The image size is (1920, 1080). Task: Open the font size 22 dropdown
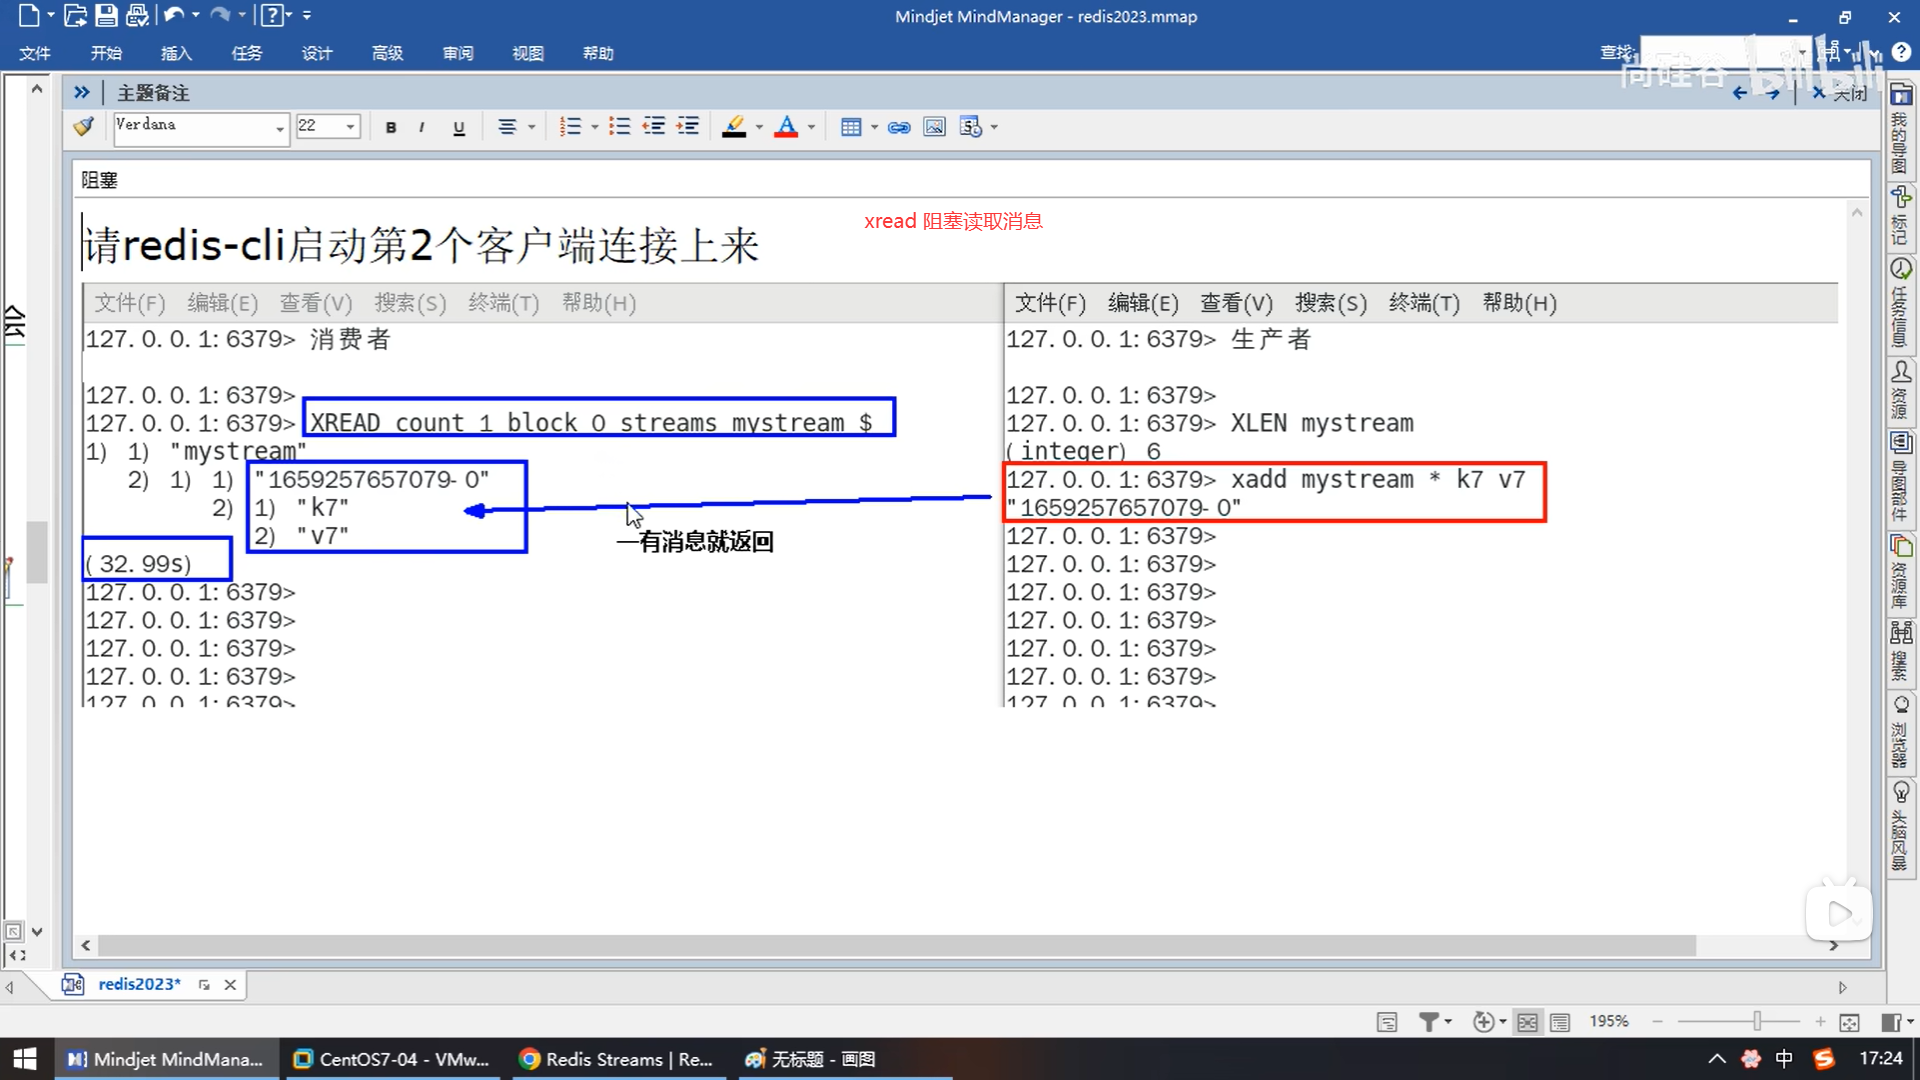[x=350, y=127]
